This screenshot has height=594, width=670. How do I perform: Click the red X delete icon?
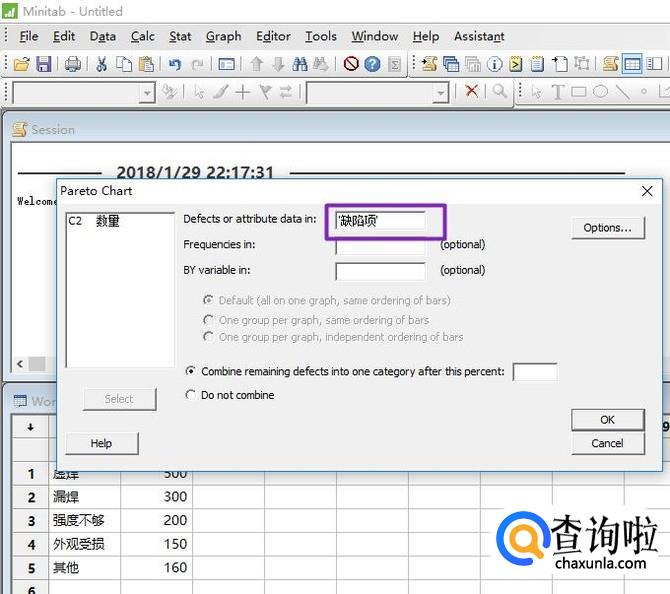(x=471, y=91)
